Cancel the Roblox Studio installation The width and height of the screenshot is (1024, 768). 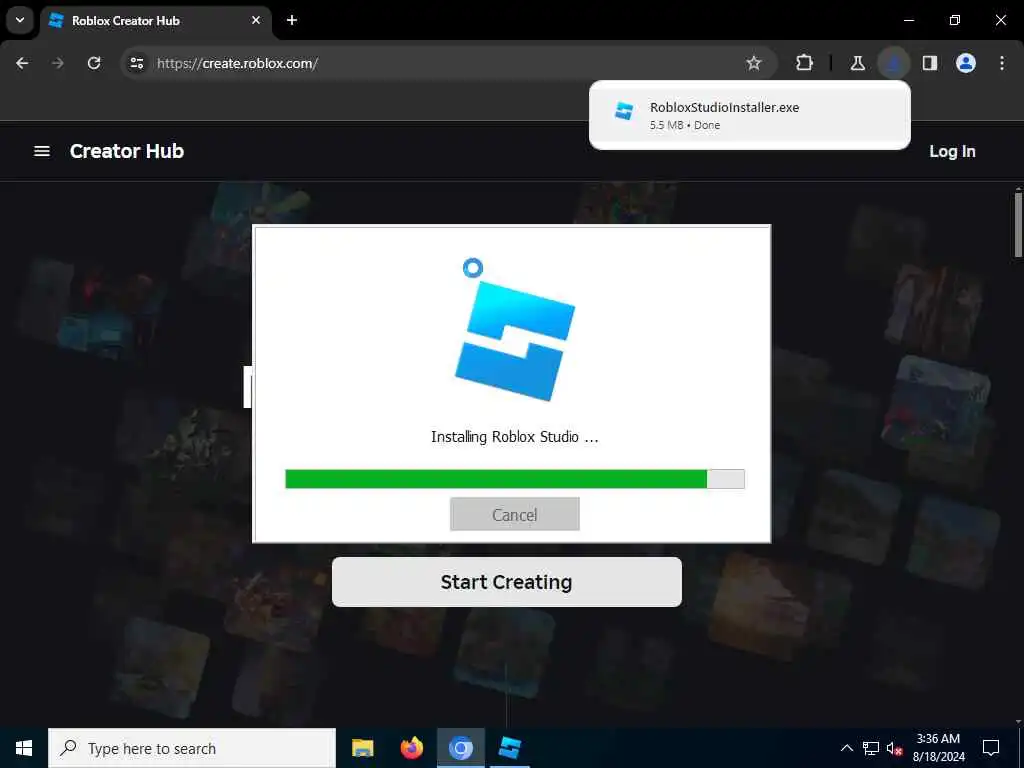click(x=515, y=514)
